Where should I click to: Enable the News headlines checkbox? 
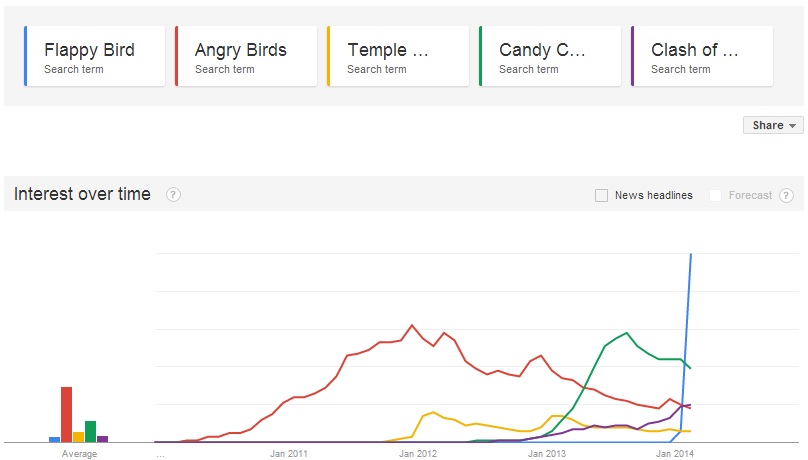click(x=601, y=195)
